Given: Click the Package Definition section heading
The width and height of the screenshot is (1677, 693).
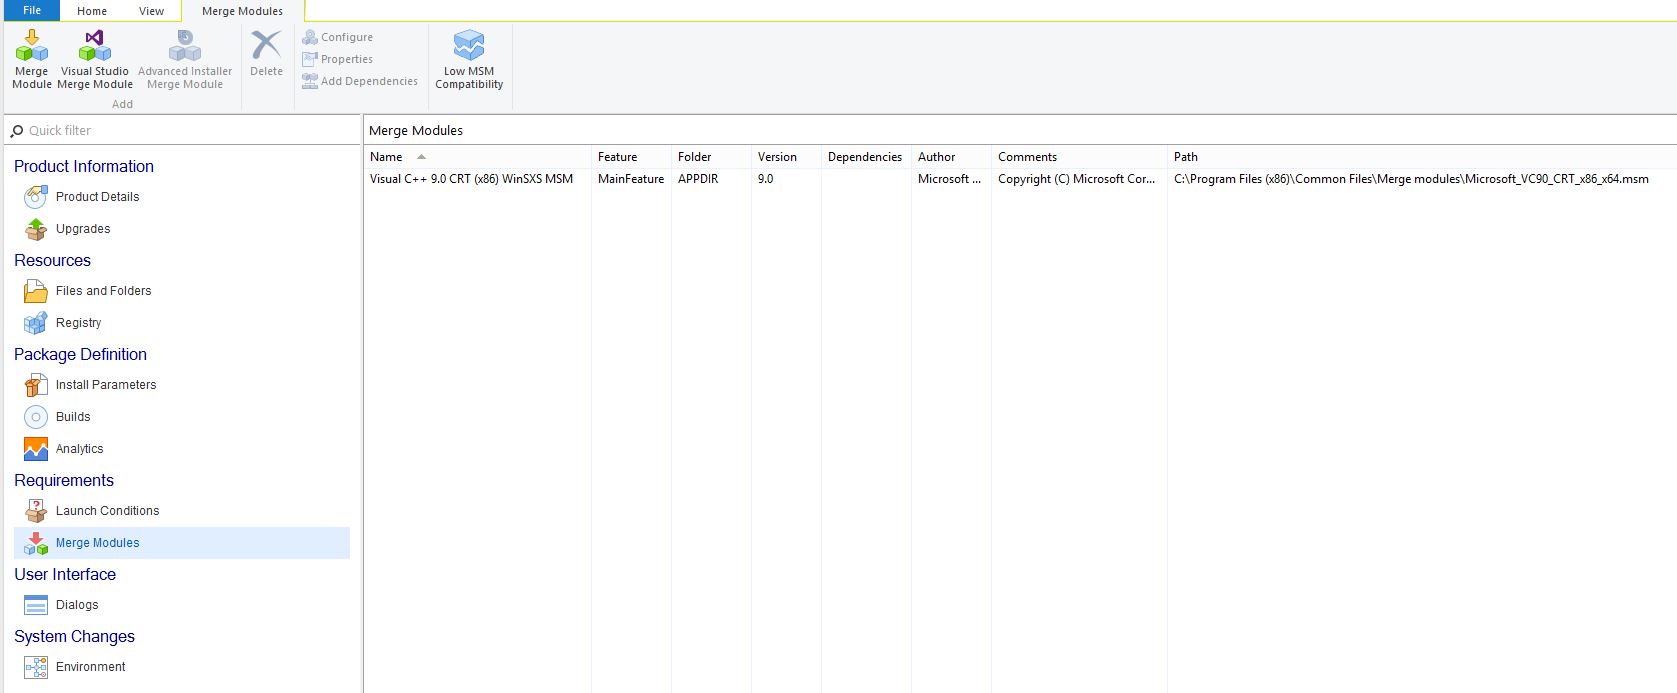Looking at the screenshot, I should click(x=80, y=354).
